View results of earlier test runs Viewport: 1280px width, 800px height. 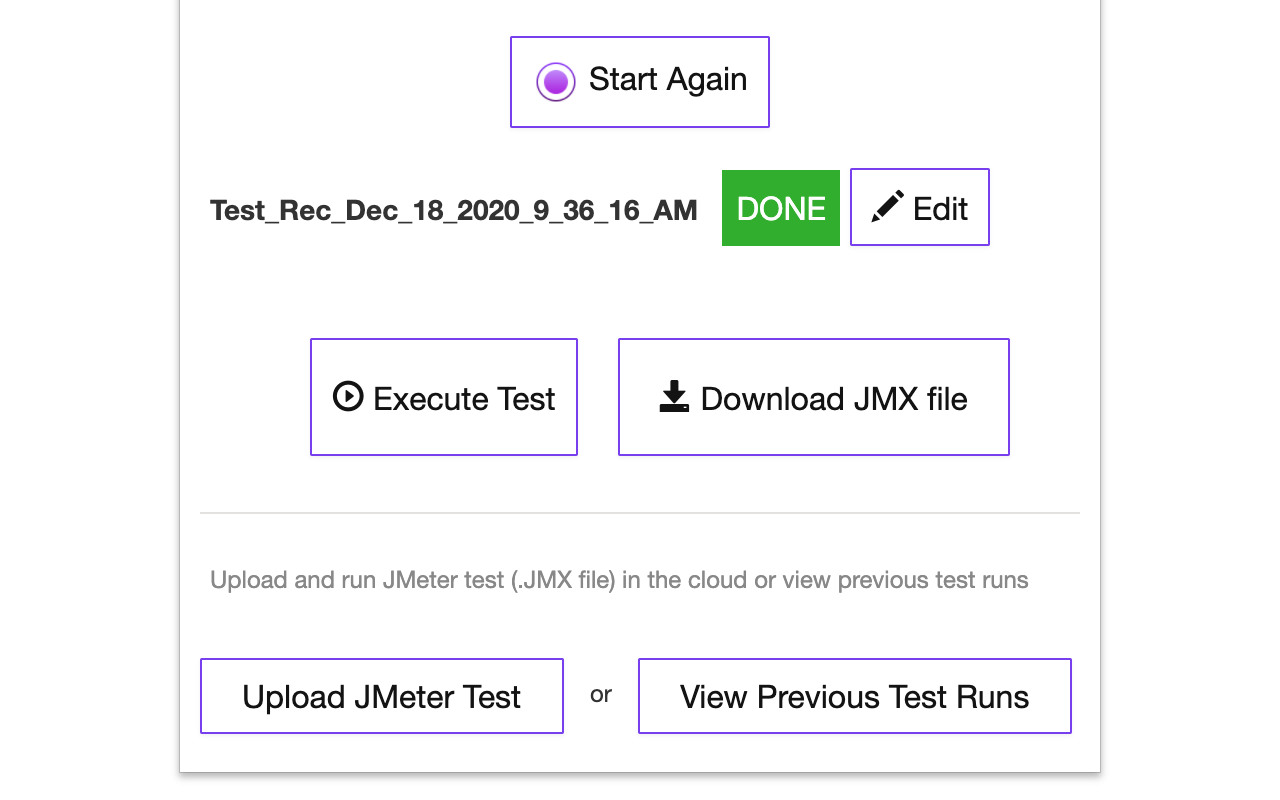pos(854,696)
